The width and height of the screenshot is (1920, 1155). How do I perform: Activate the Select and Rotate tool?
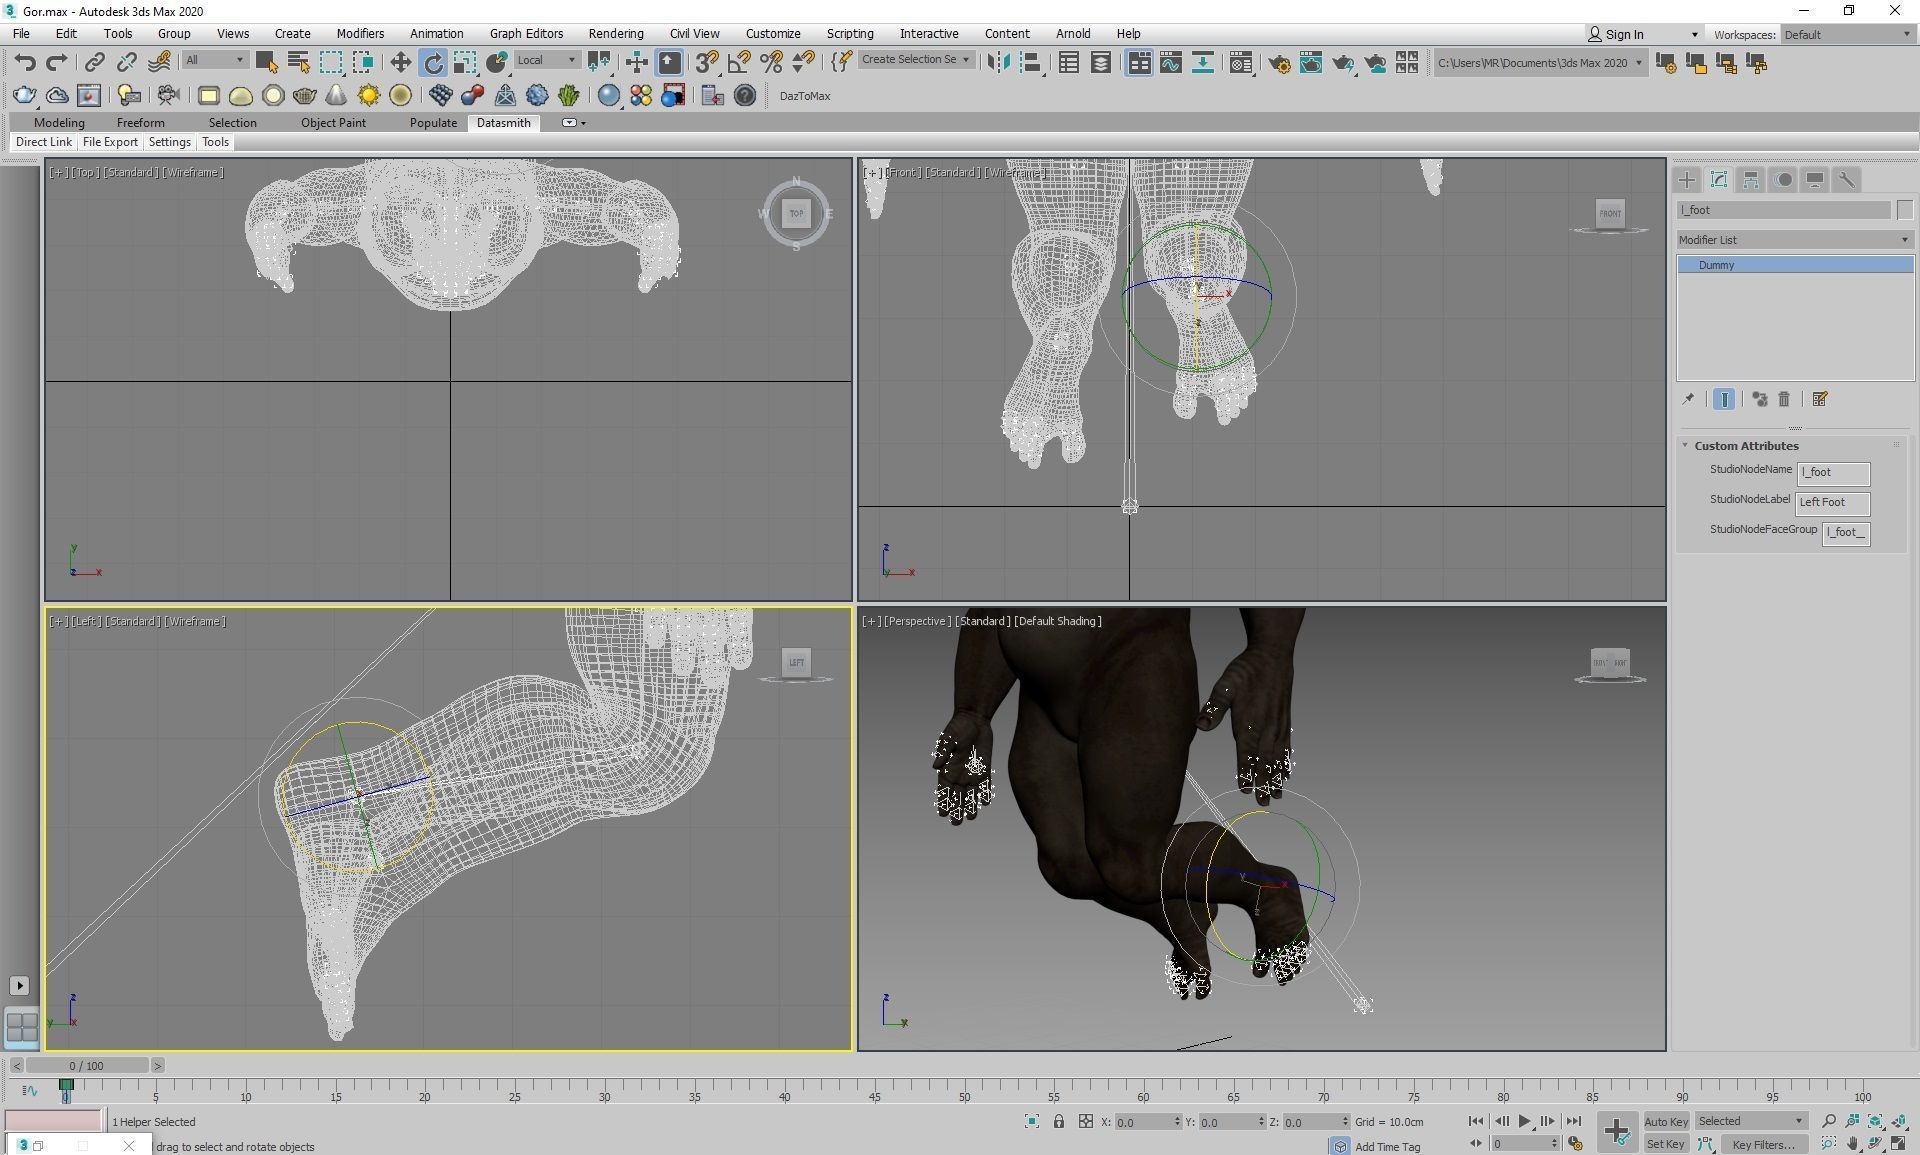[433, 63]
